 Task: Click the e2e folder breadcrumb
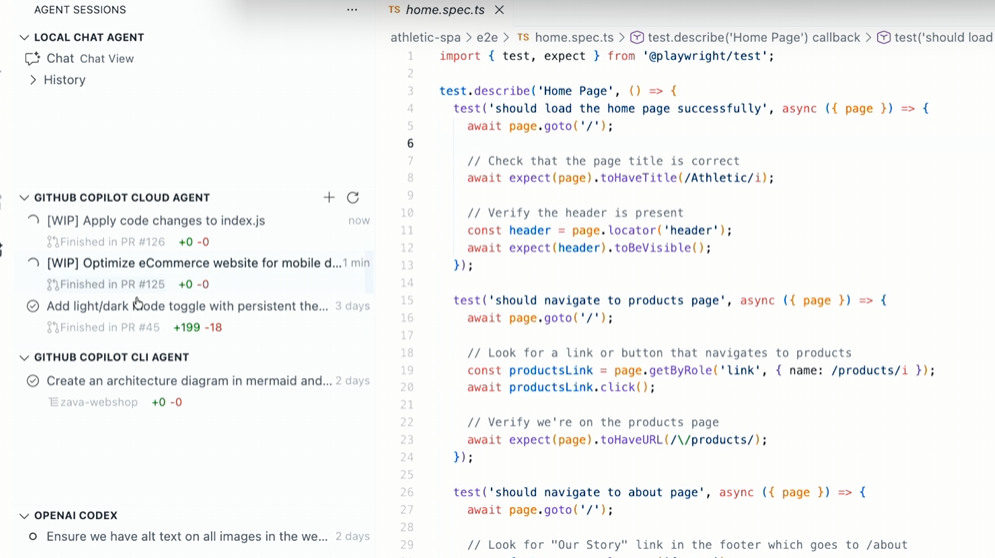coord(487,38)
